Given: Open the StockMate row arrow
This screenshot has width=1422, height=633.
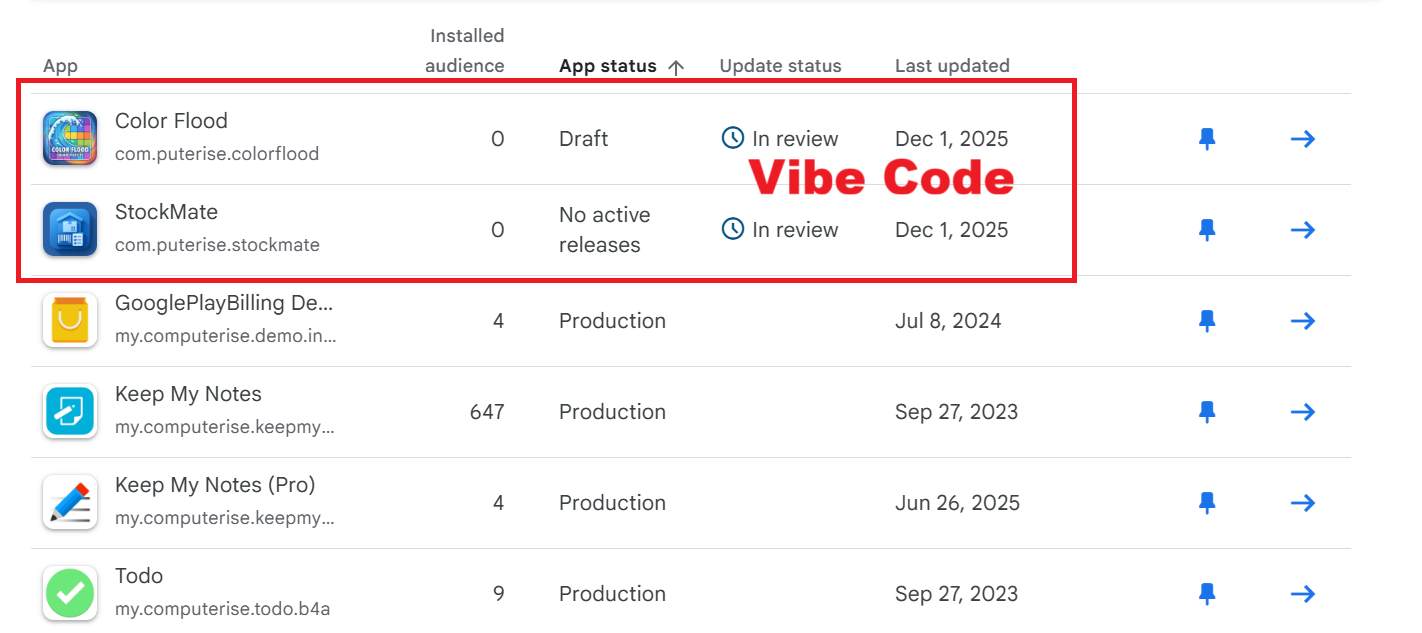Looking at the screenshot, I should [1302, 230].
